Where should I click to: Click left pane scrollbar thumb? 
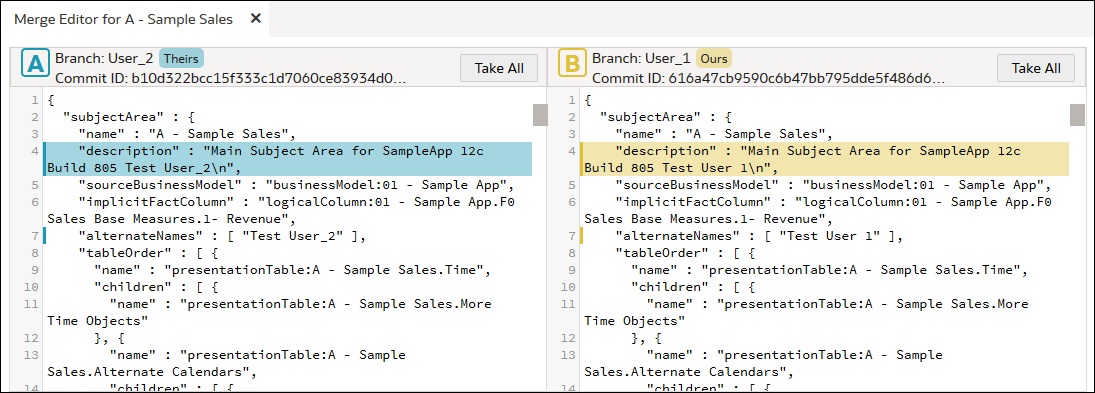pos(540,114)
